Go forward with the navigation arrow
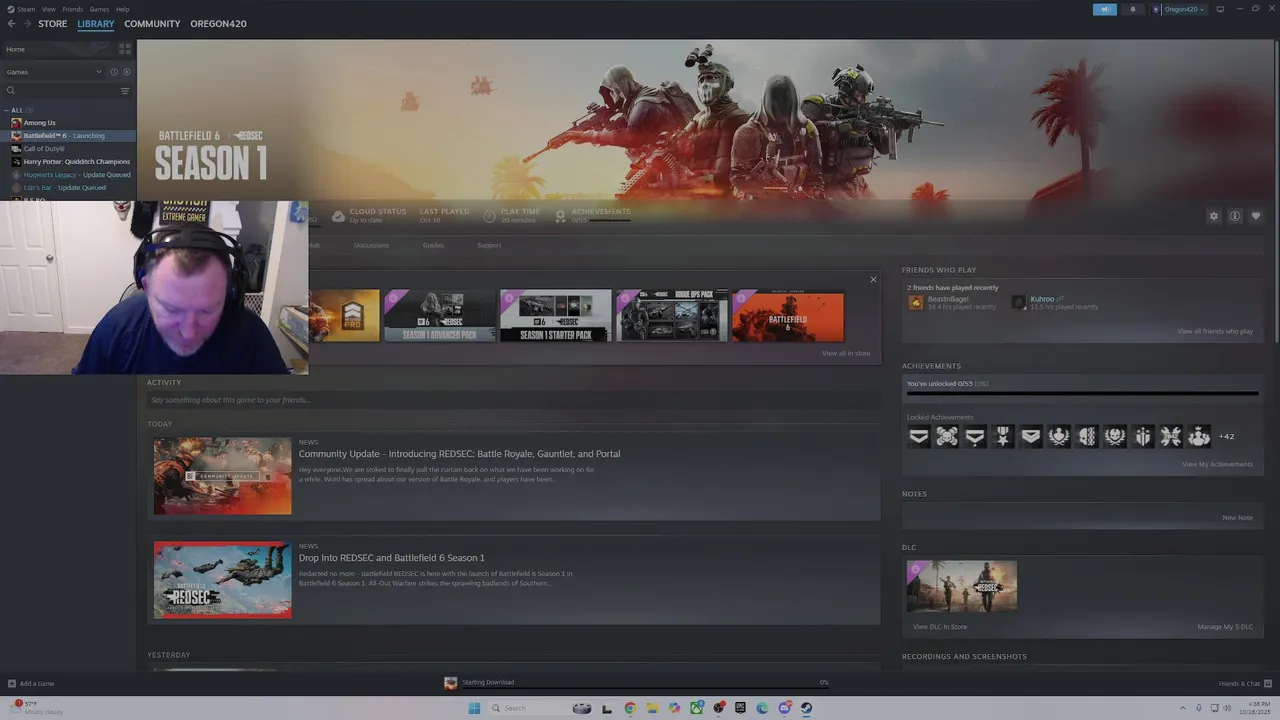The image size is (1280, 720). point(26,24)
